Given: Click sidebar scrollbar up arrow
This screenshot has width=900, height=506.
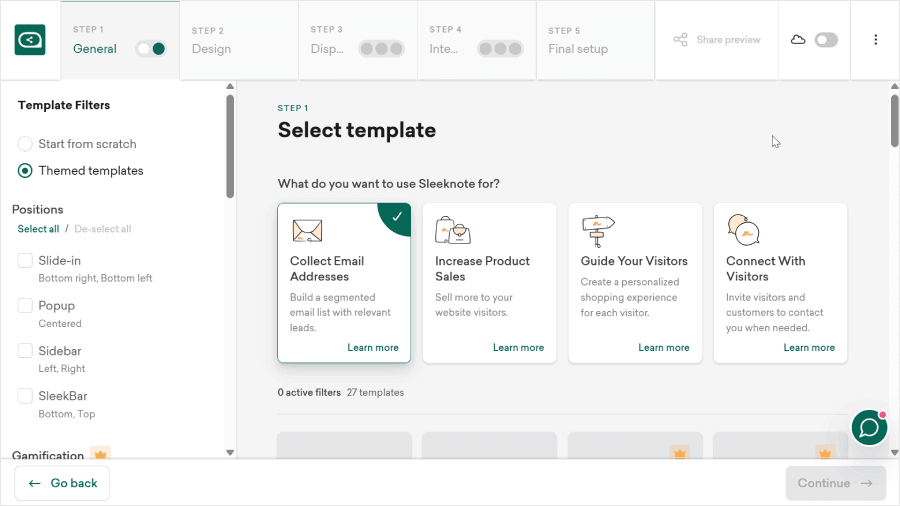Looking at the screenshot, I should [230, 87].
